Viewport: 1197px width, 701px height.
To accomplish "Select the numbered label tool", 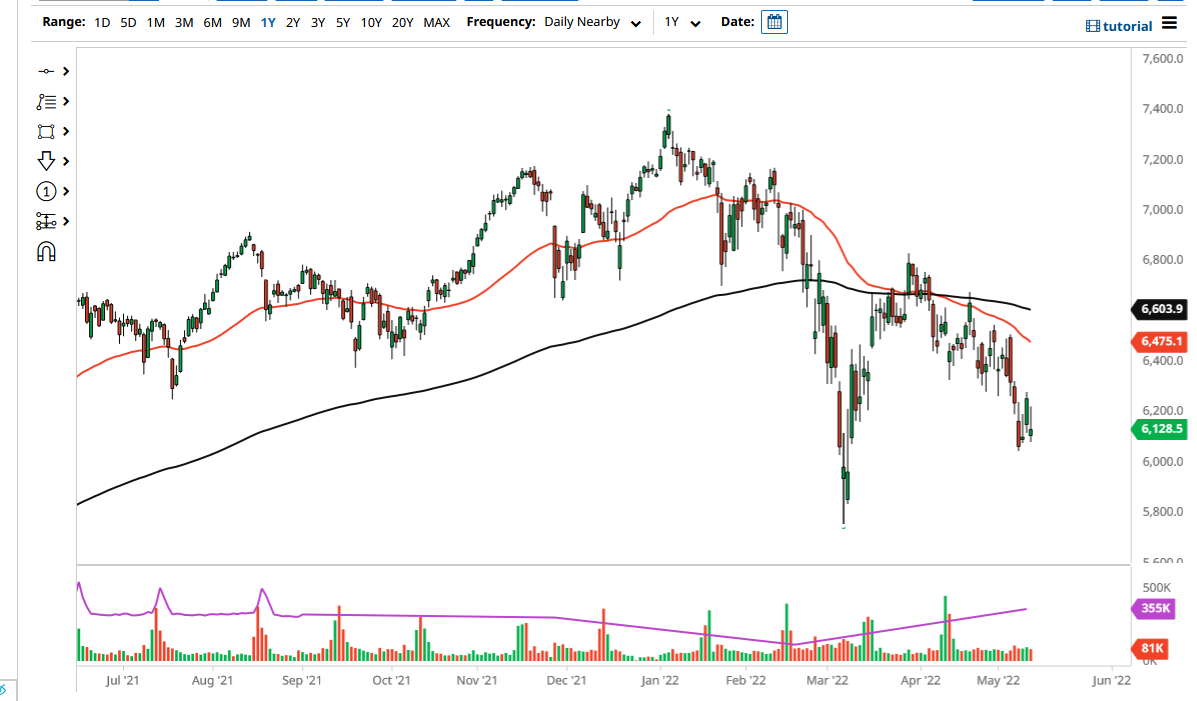I will pos(47,191).
